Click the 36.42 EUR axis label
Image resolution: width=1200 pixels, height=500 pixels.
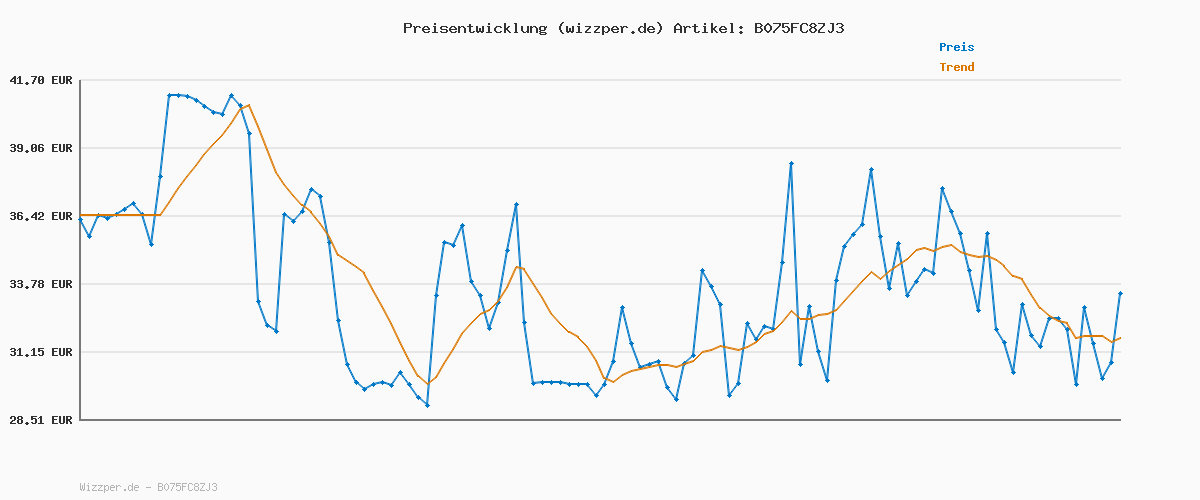click(x=40, y=216)
